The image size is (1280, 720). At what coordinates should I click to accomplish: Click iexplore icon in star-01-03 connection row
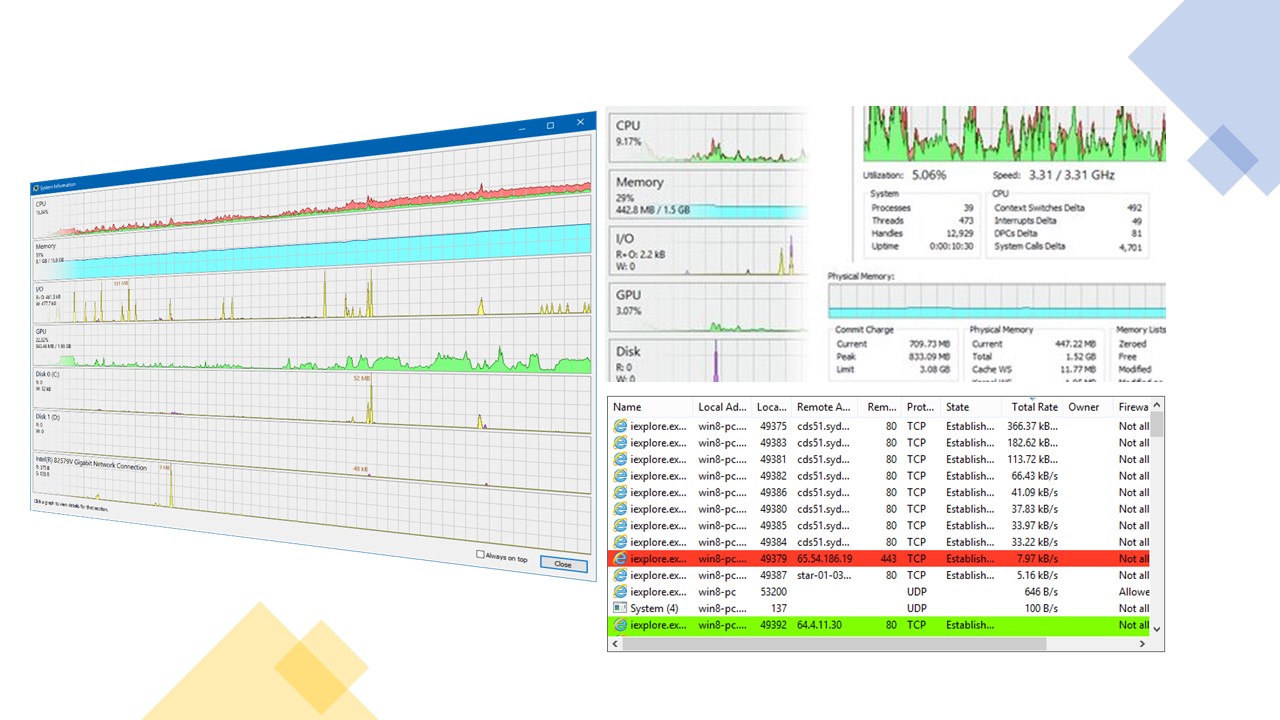click(x=620, y=575)
